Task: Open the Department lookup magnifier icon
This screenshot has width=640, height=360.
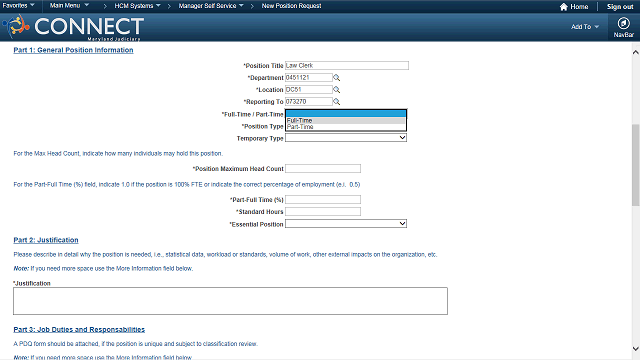Action: click(336, 78)
